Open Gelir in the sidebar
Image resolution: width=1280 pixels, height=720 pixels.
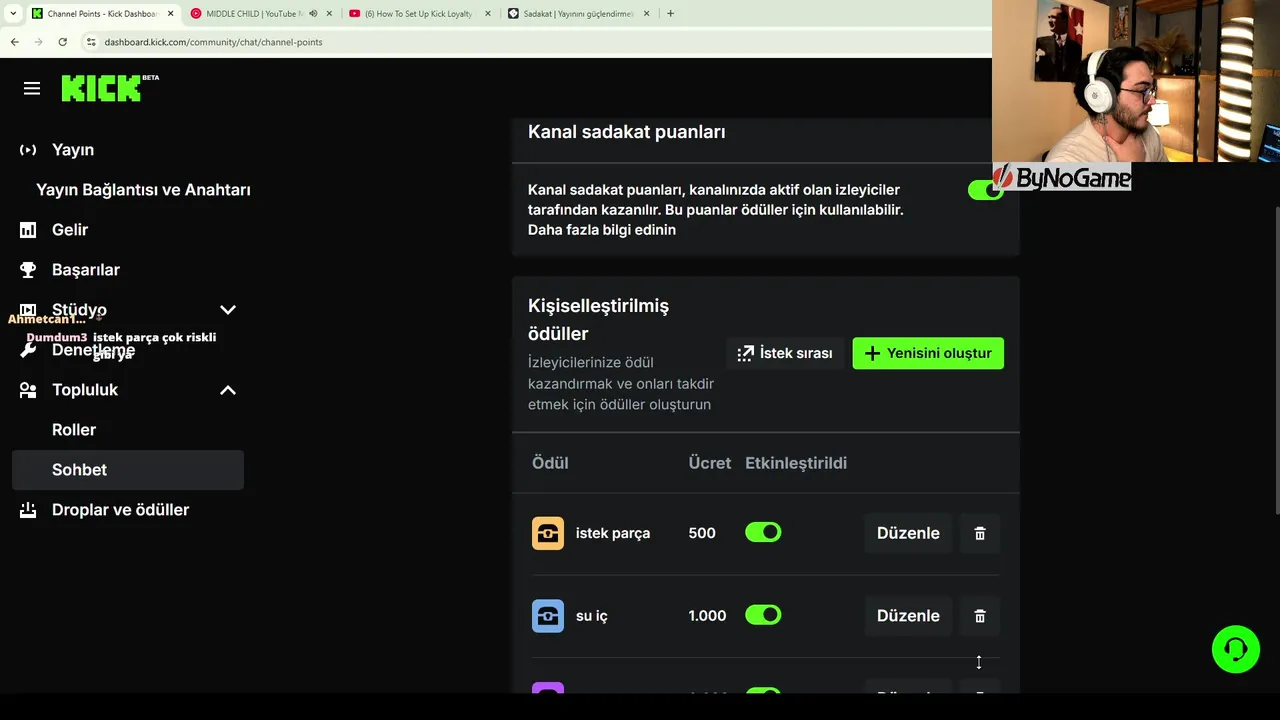click(70, 230)
